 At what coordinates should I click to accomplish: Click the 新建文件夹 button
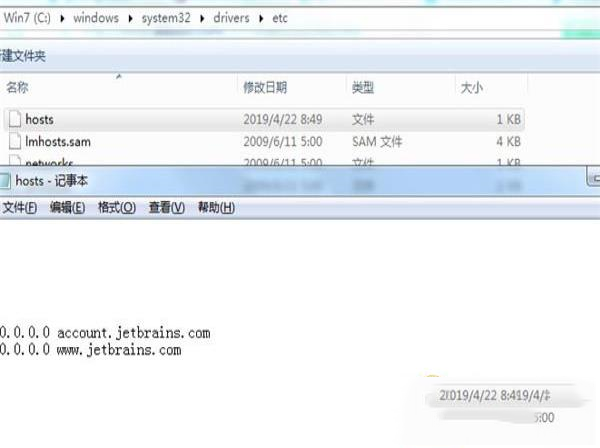coord(23,57)
